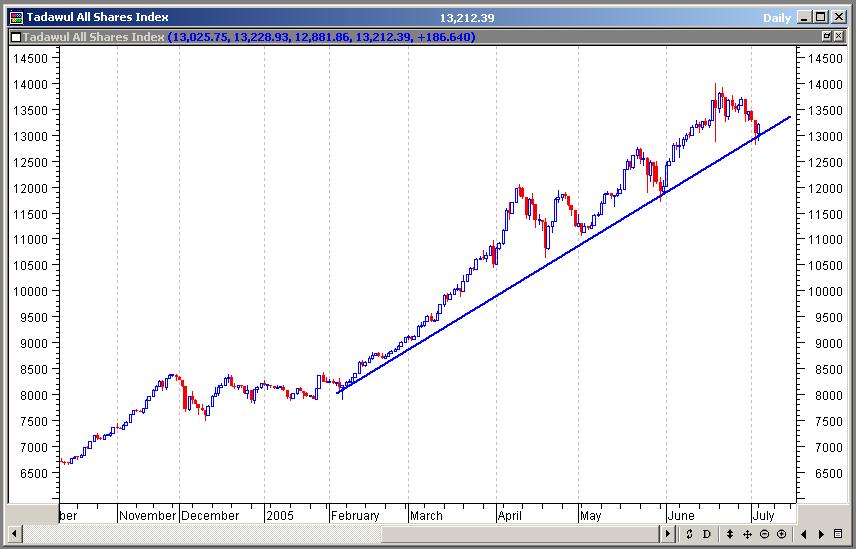Click the scrollbar right arrow button
Image resolution: width=856 pixels, height=549 pixels.
click(x=667, y=534)
